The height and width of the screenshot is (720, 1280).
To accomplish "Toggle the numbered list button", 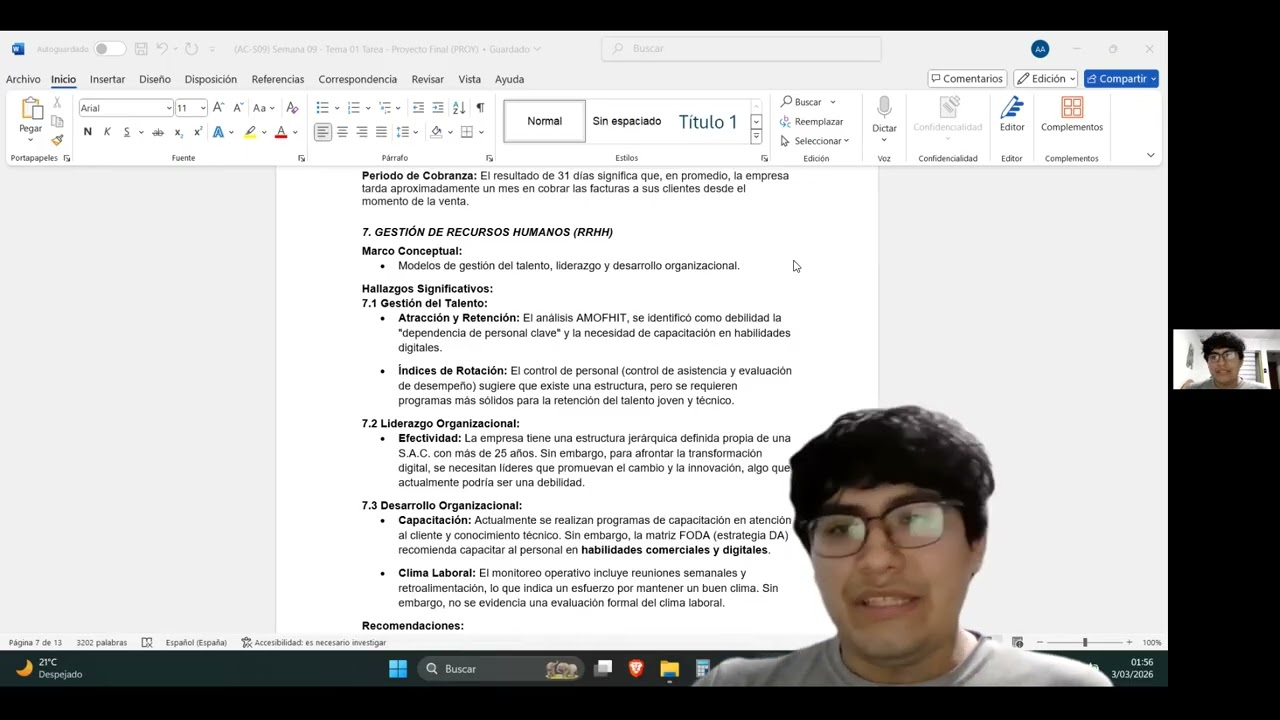I will [x=353, y=108].
